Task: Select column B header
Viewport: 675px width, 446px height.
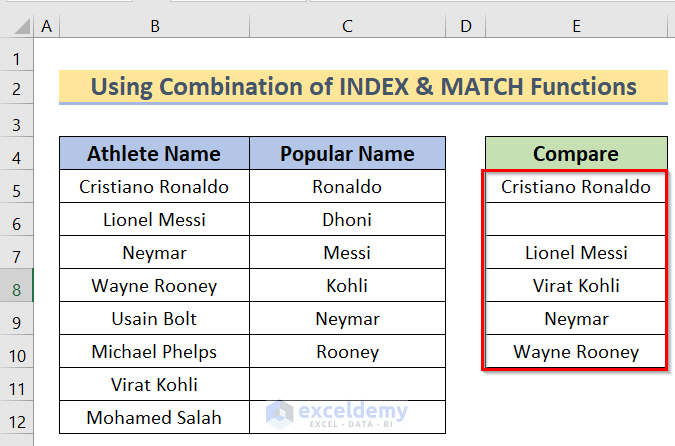Action: pyautogui.click(x=154, y=26)
